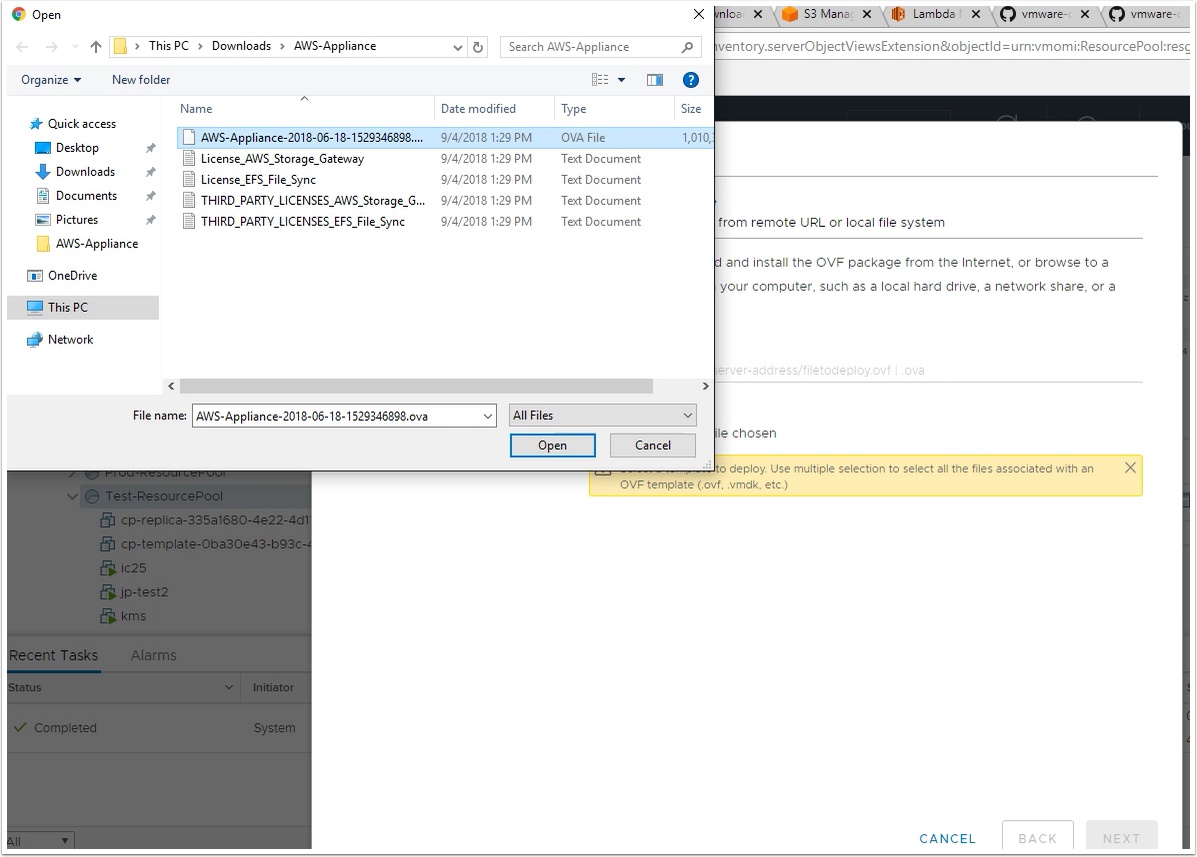The height and width of the screenshot is (857, 1197).
Task: Click the horizontal scrollbar of file list
Action: (417, 386)
